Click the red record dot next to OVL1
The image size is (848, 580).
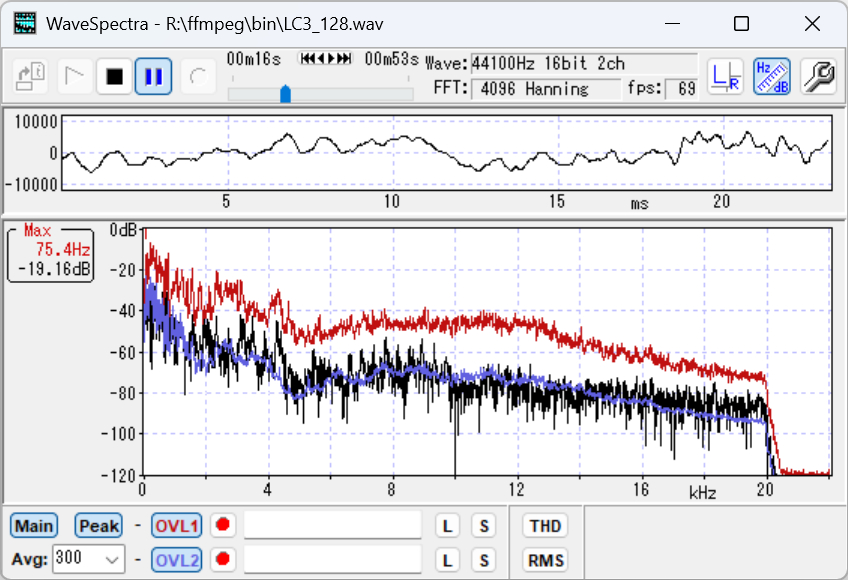tap(223, 525)
